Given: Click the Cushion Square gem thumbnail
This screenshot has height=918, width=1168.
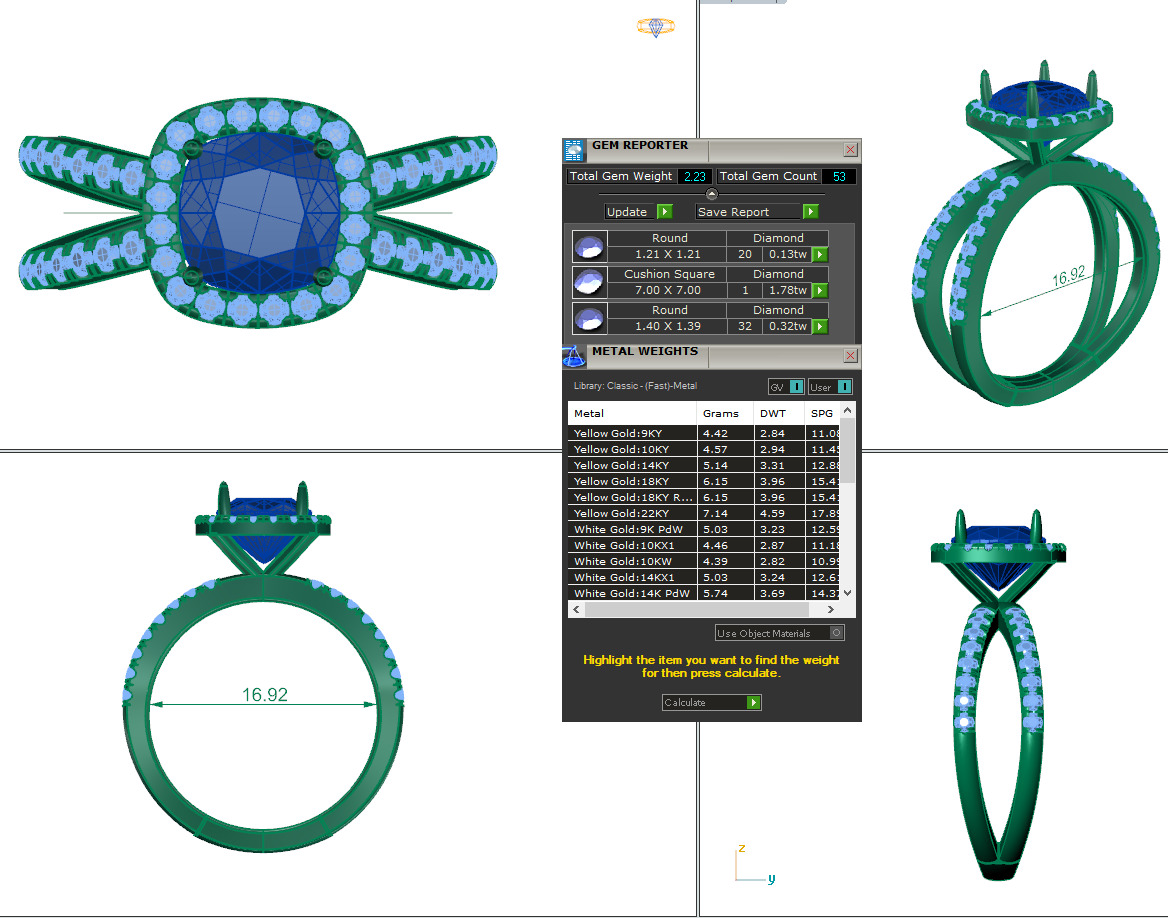Looking at the screenshot, I should (589, 282).
